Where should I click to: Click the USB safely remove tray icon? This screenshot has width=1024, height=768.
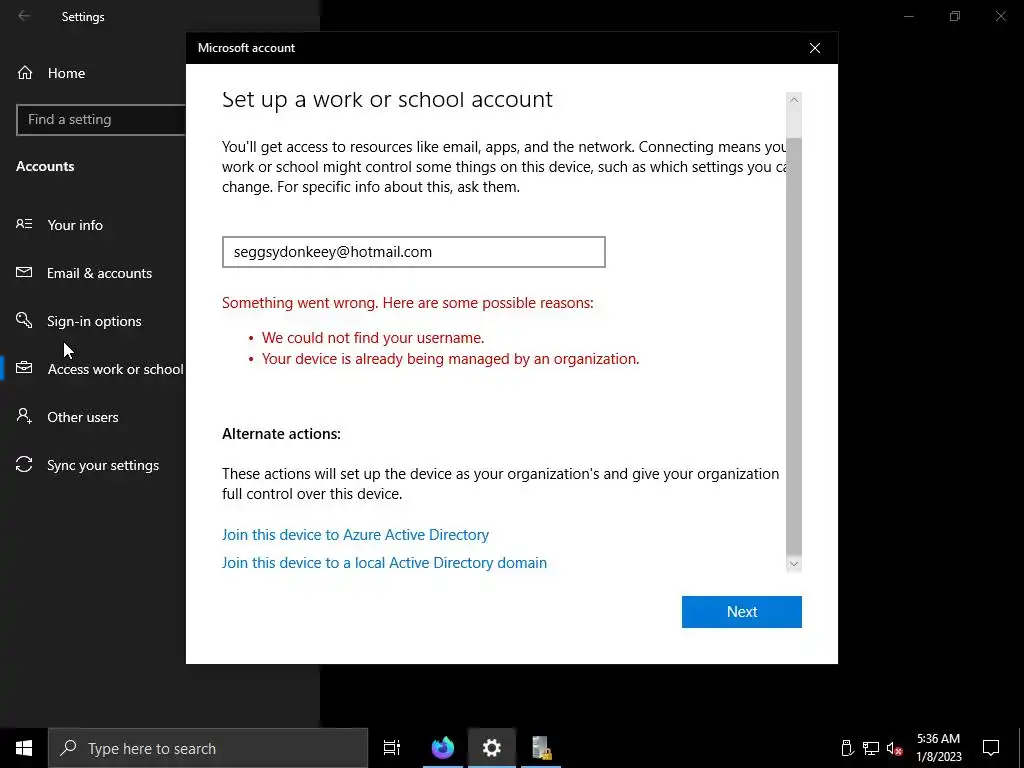pos(846,748)
